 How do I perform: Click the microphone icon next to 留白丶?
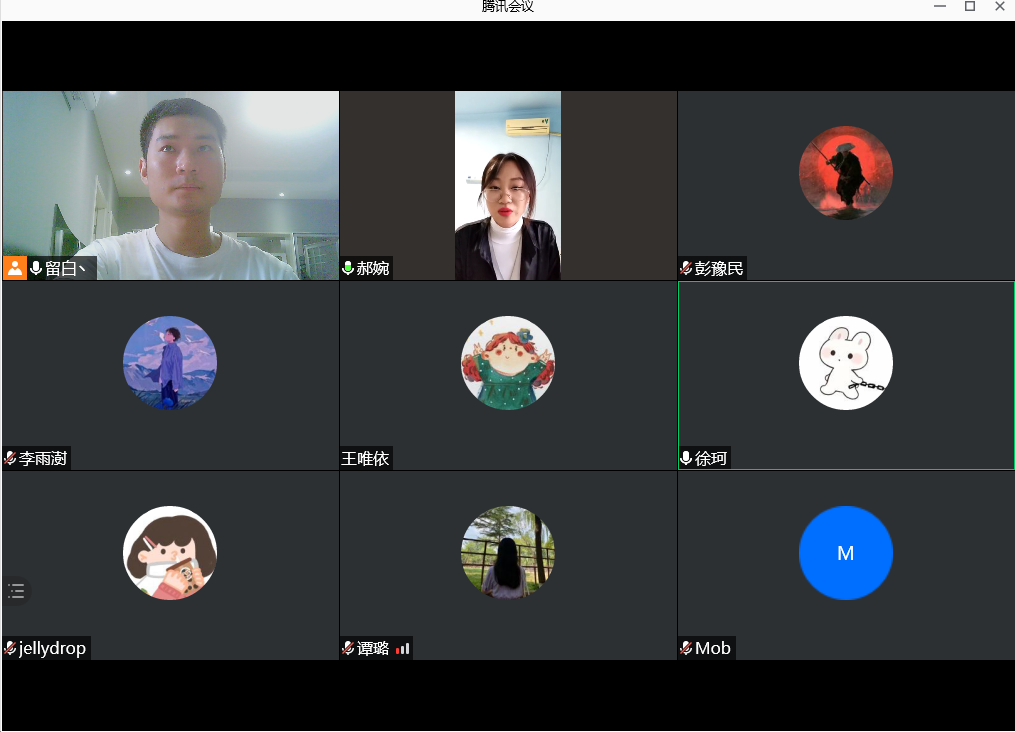click(x=36, y=268)
